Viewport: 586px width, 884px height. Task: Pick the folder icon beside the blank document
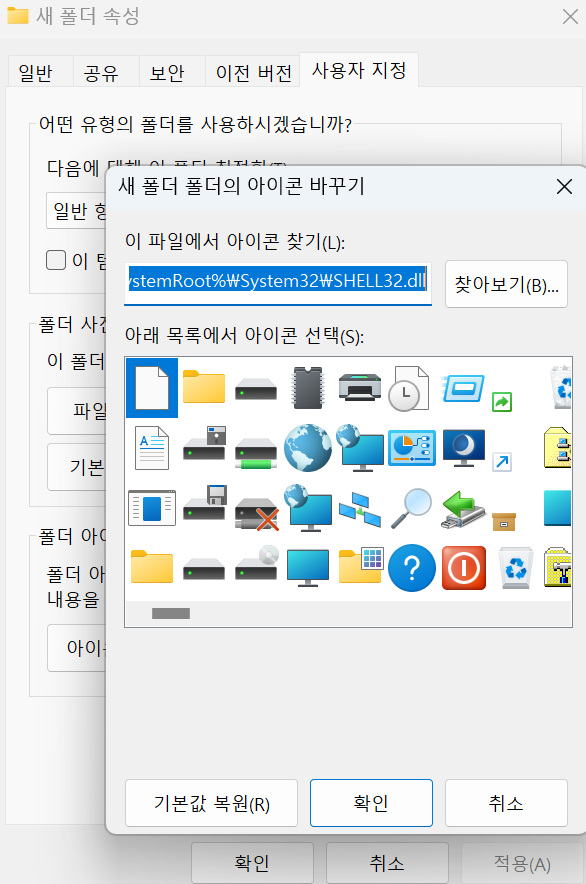pyautogui.click(x=204, y=387)
